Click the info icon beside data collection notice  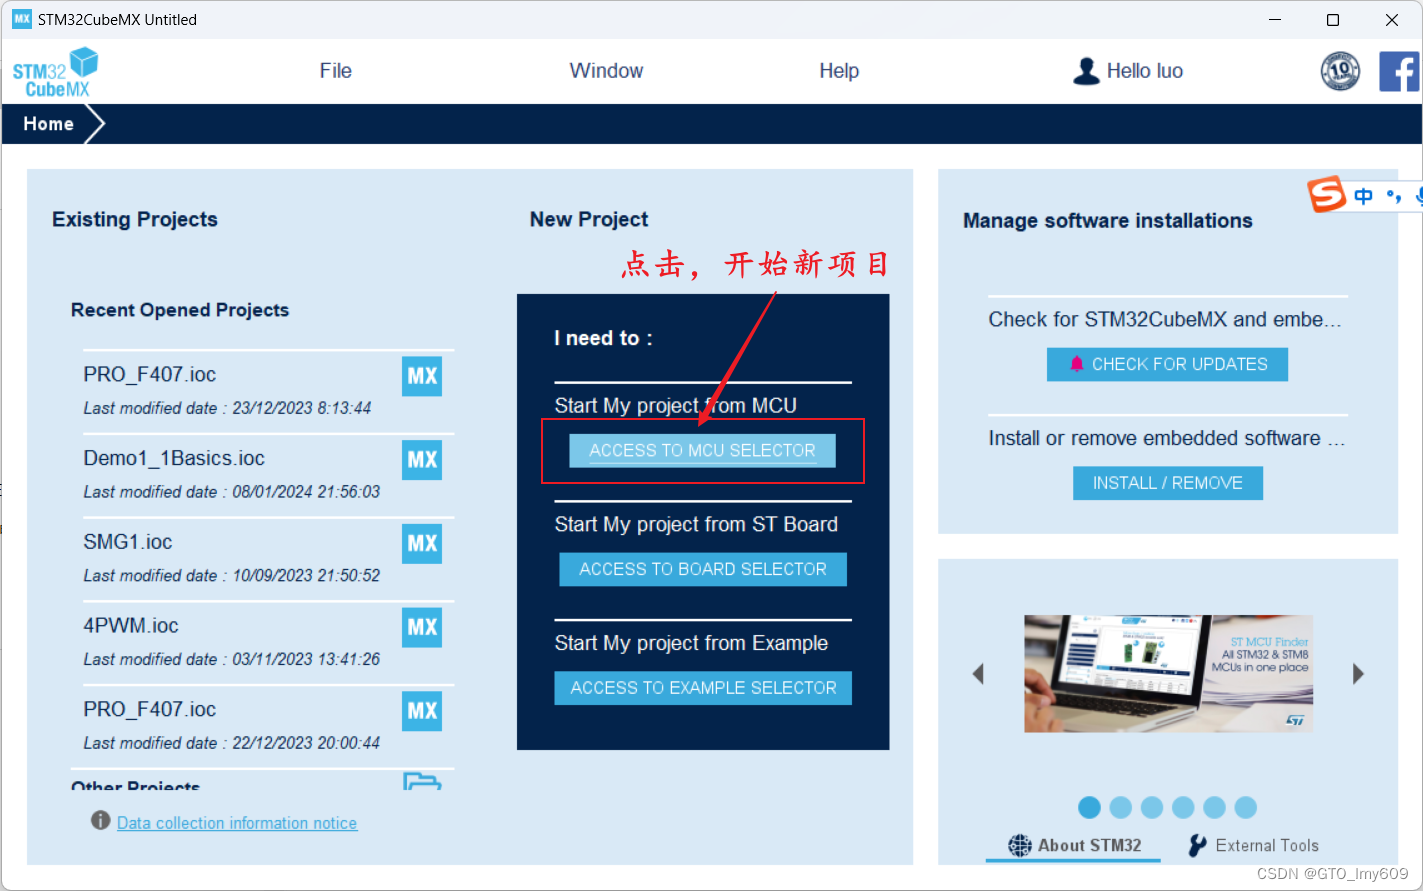(x=100, y=820)
